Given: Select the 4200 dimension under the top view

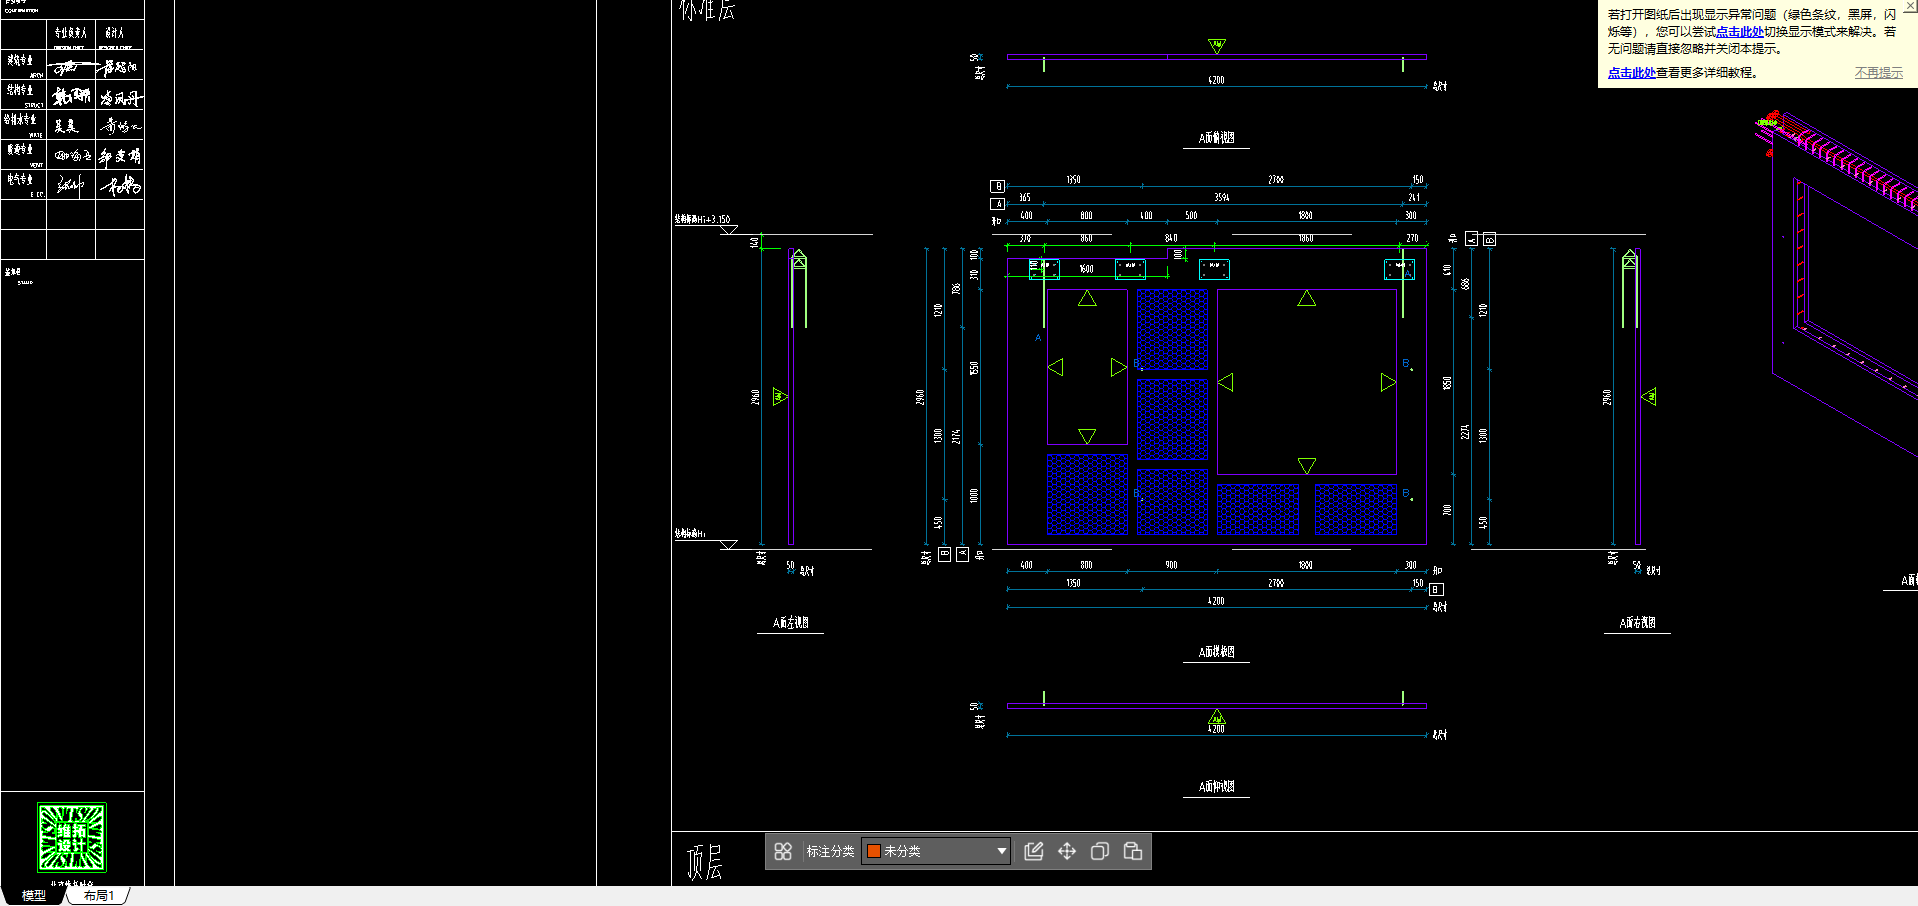Looking at the screenshot, I should (x=1216, y=80).
